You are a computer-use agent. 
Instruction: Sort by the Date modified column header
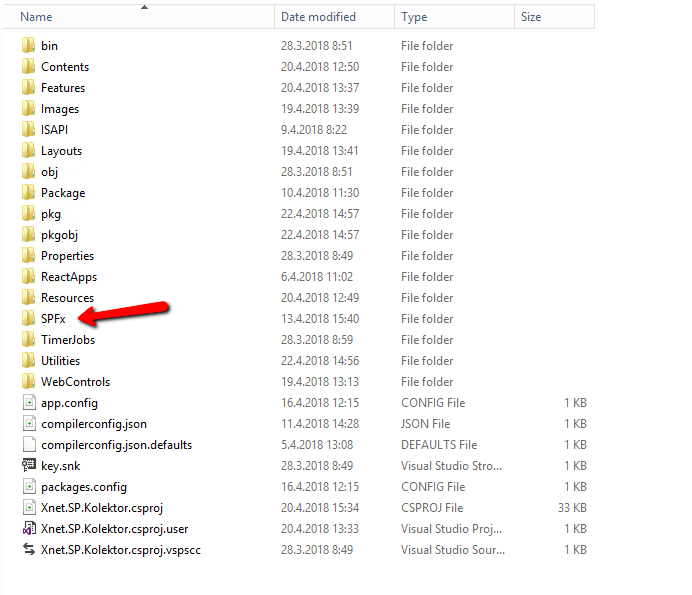tap(318, 17)
